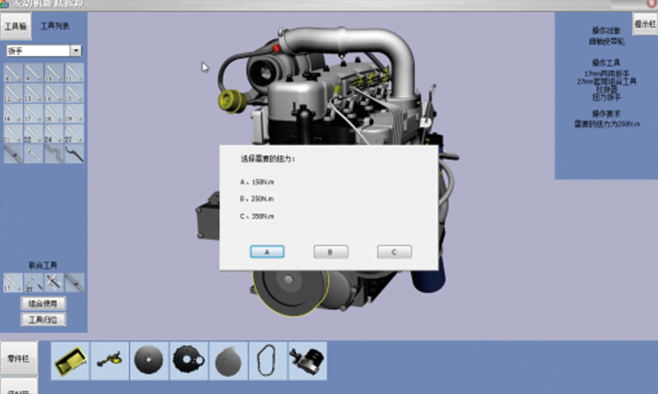Select the torque wrench in taken tools
This screenshot has width=658, height=394.
click(x=74, y=282)
